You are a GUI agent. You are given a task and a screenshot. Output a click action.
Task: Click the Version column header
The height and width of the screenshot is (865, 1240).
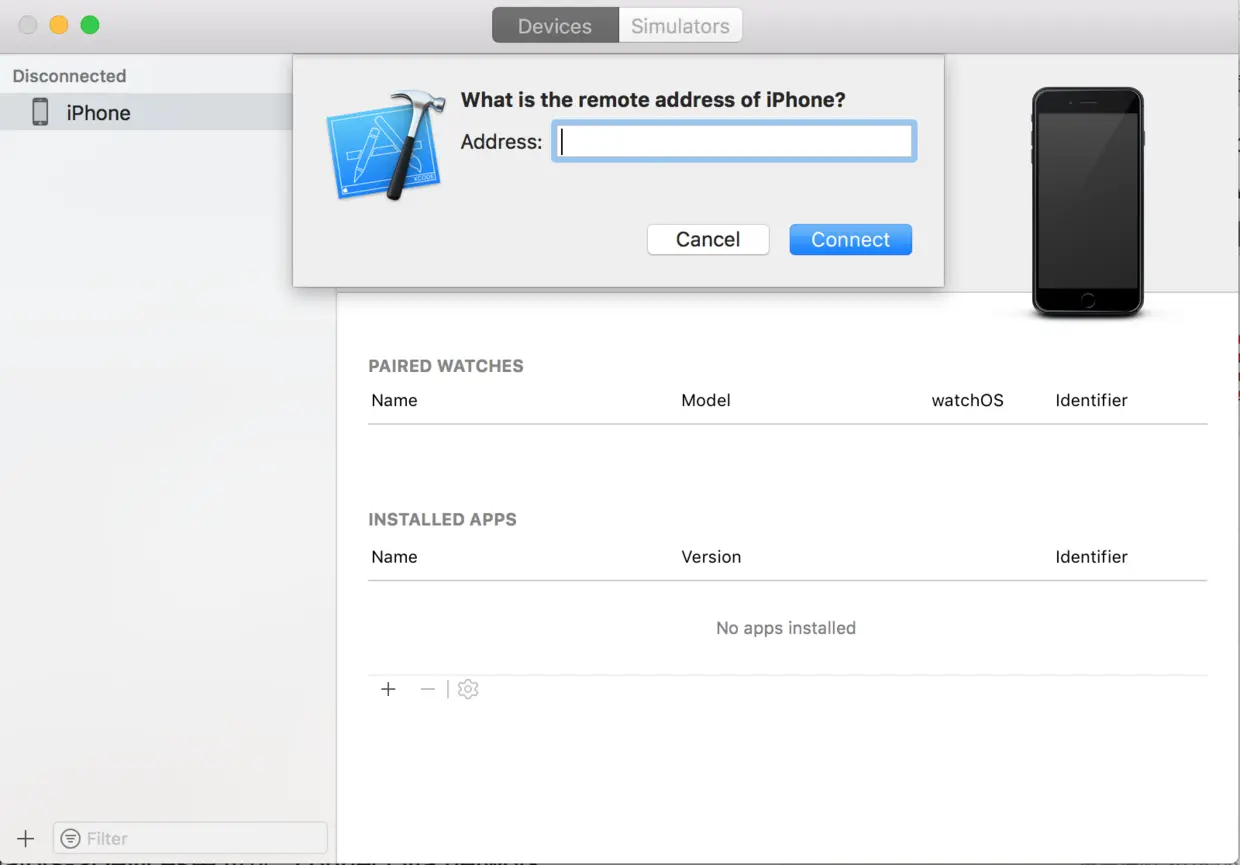711,557
